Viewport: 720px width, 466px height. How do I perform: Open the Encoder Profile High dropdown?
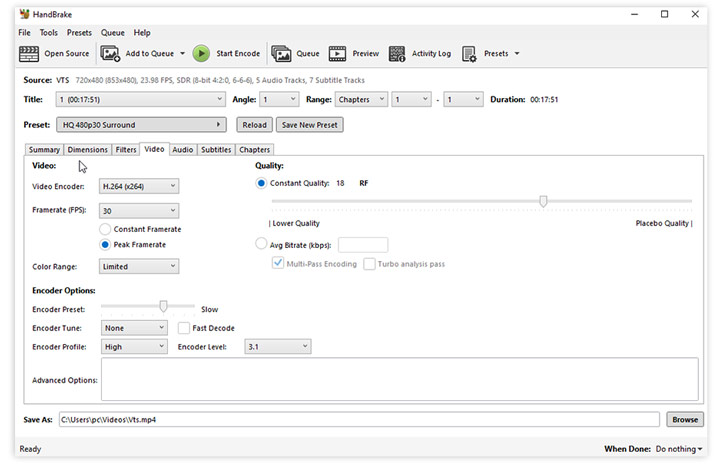134,347
